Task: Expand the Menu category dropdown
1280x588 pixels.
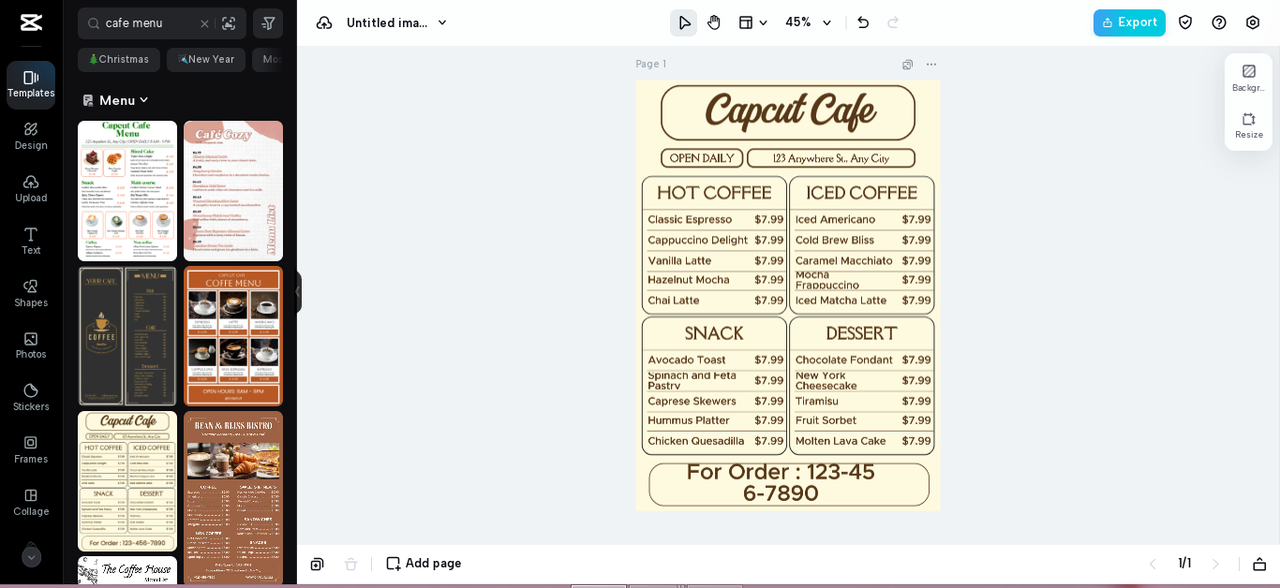Action: (x=116, y=100)
